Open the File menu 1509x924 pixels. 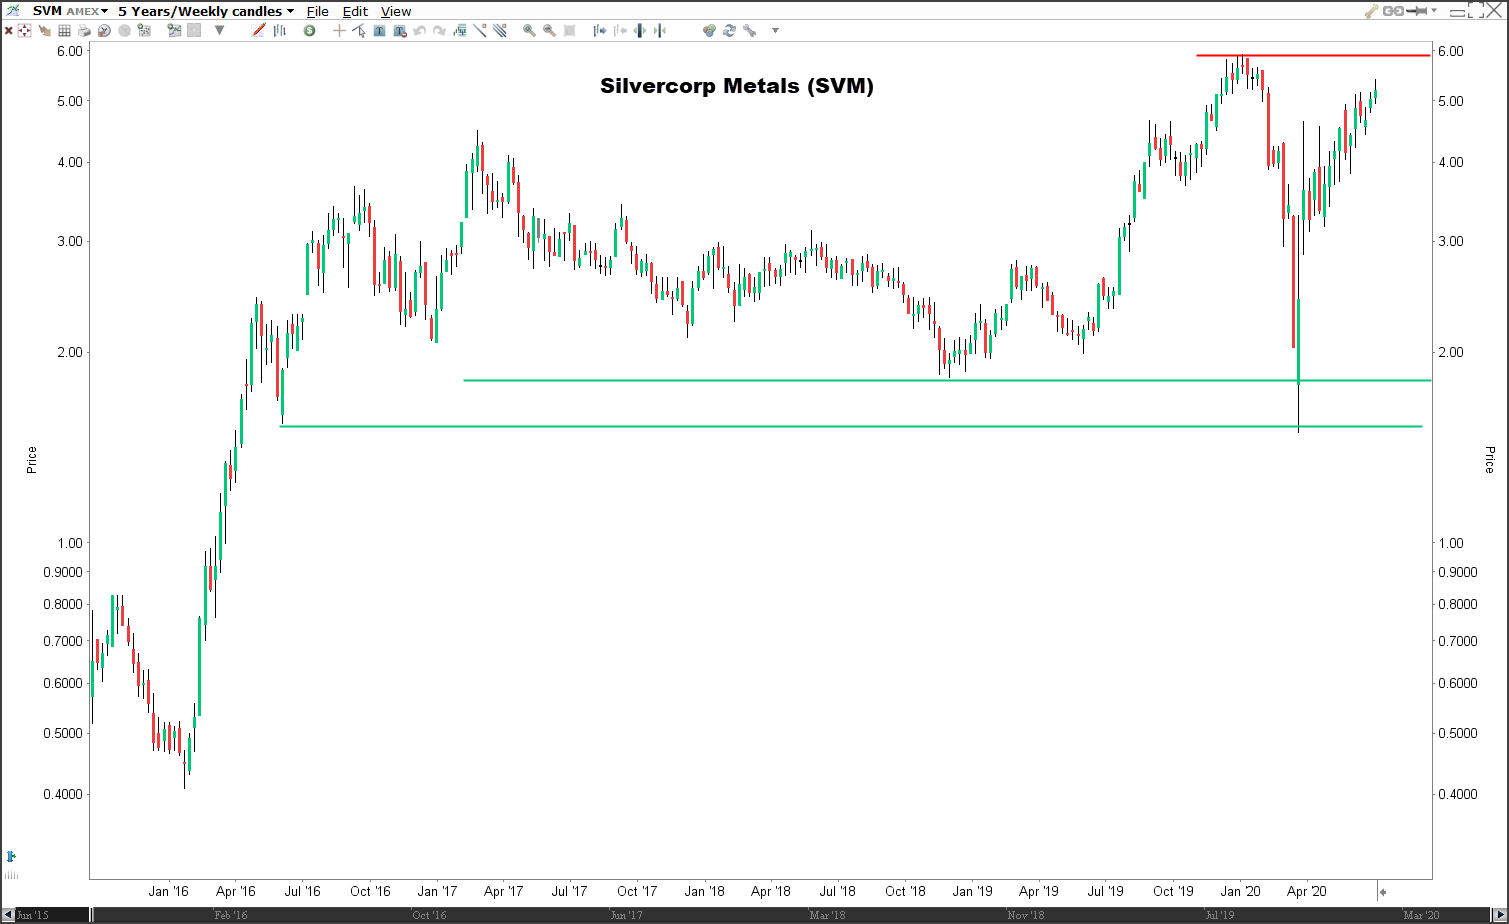pyautogui.click(x=317, y=11)
